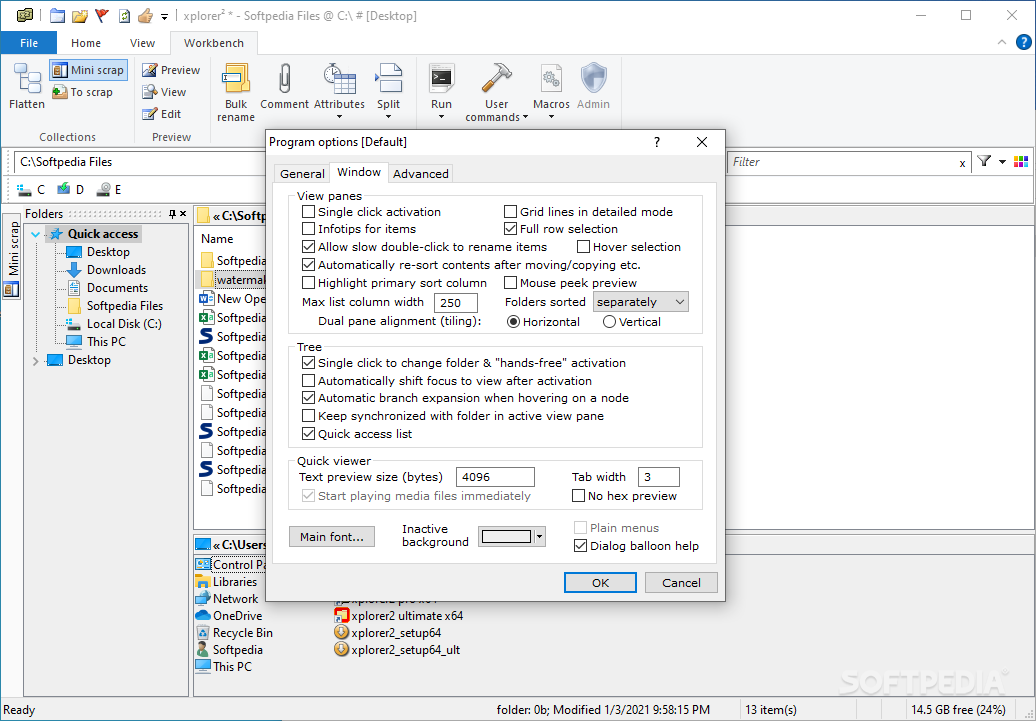
Task: Click the colored grid icon beside filter
Action: pos(1021,161)
